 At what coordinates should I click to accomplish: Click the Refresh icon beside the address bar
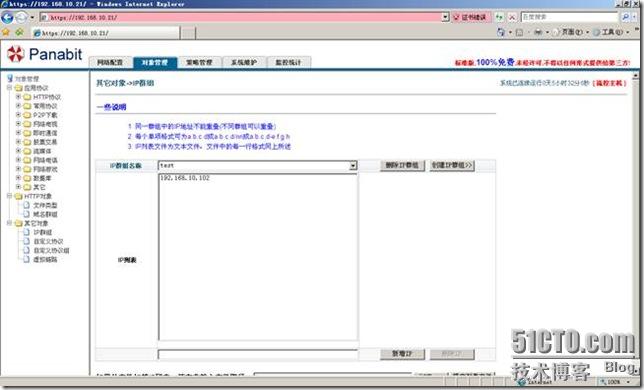(x=499, y=17)
